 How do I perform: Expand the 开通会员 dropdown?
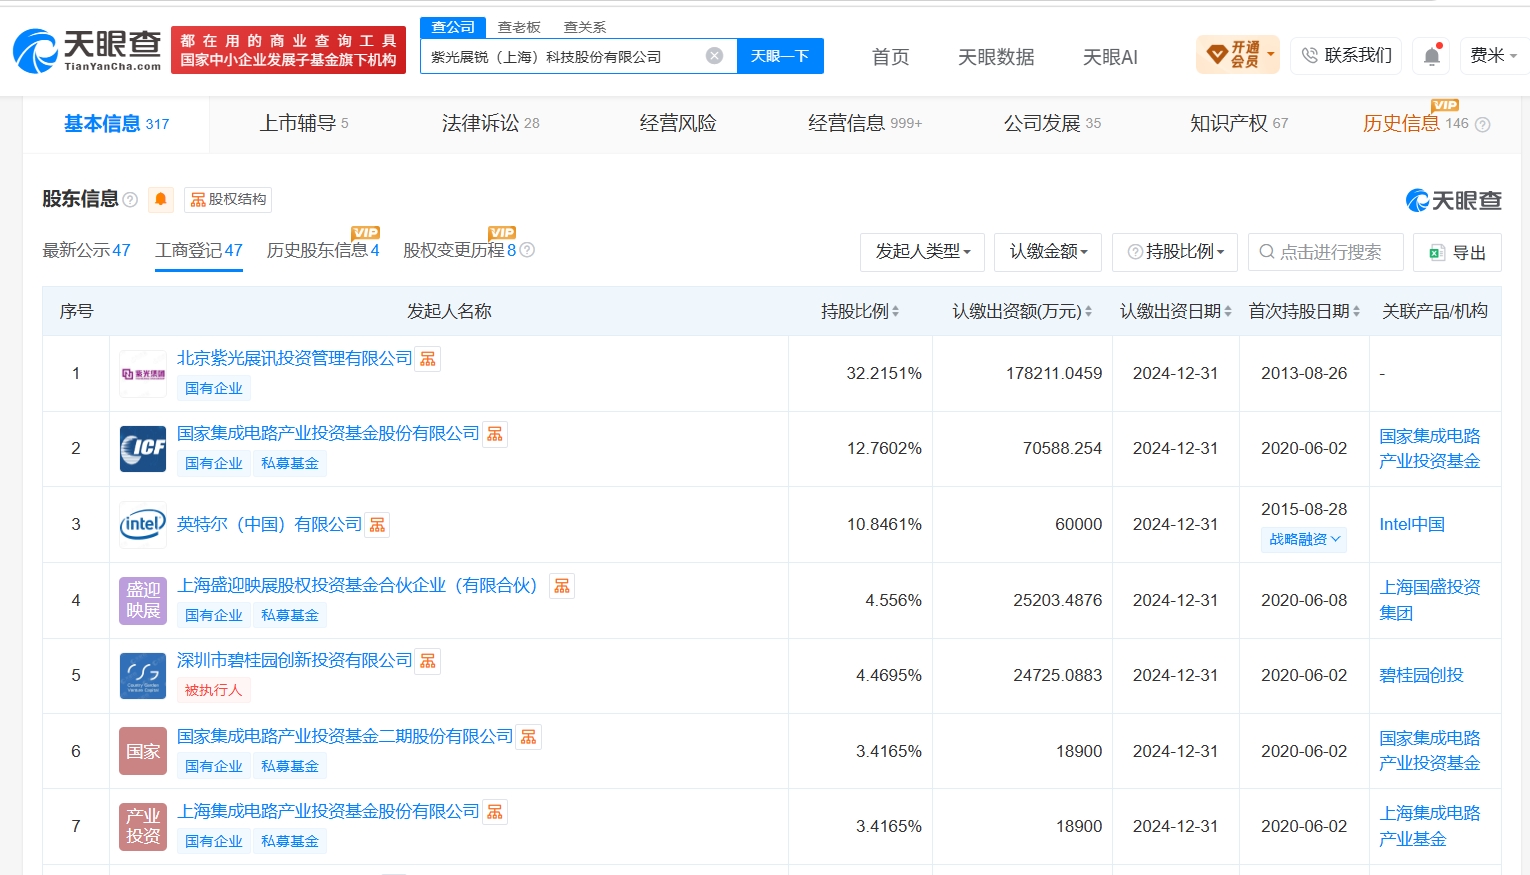(x=1238, y=54)
